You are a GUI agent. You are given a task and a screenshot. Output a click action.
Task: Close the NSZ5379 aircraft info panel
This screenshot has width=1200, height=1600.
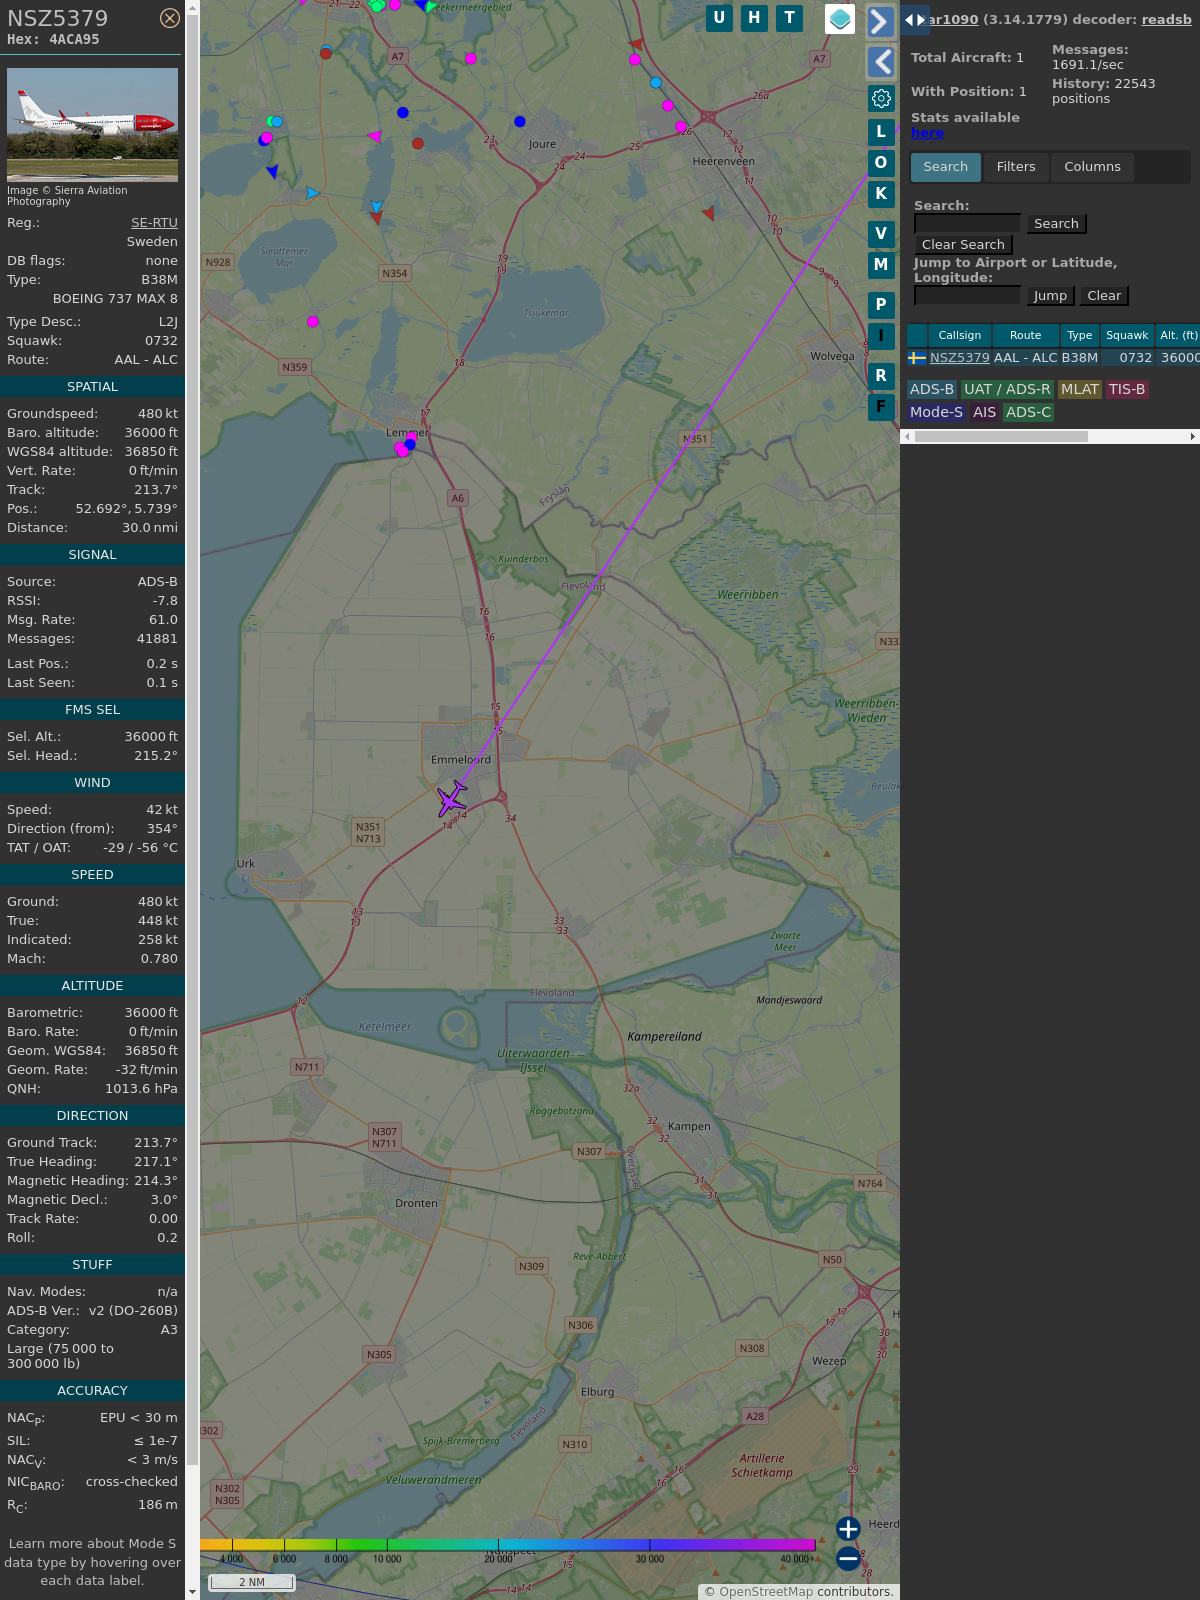click(170, 18)
